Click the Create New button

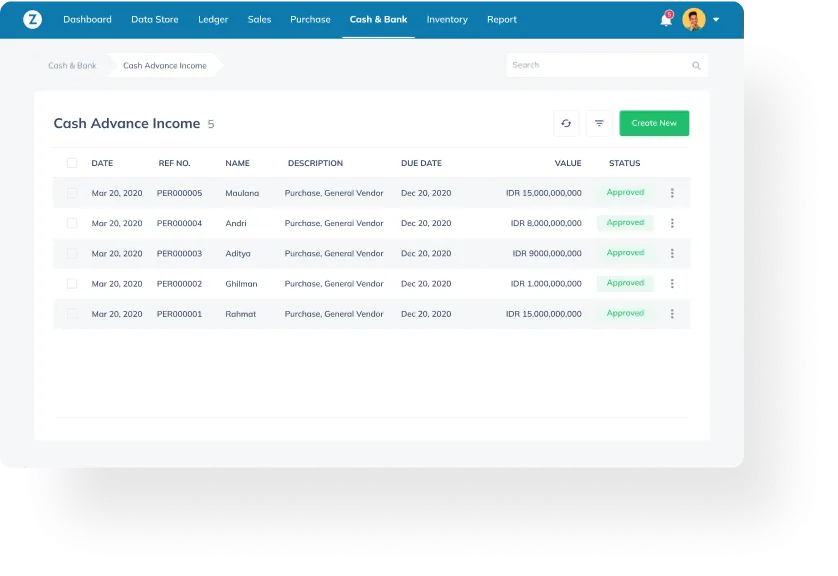point(654,123)
